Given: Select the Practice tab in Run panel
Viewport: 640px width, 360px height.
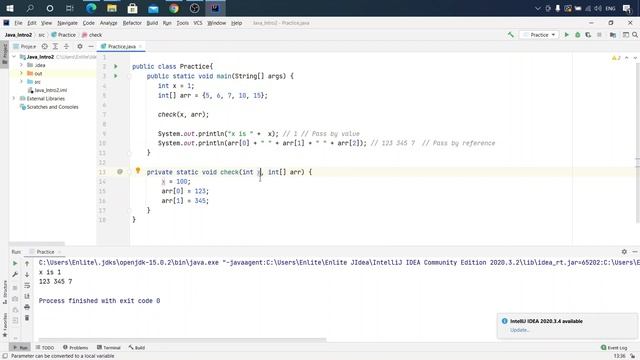Looking at the screenshot, I should click(x=45, y=252).
